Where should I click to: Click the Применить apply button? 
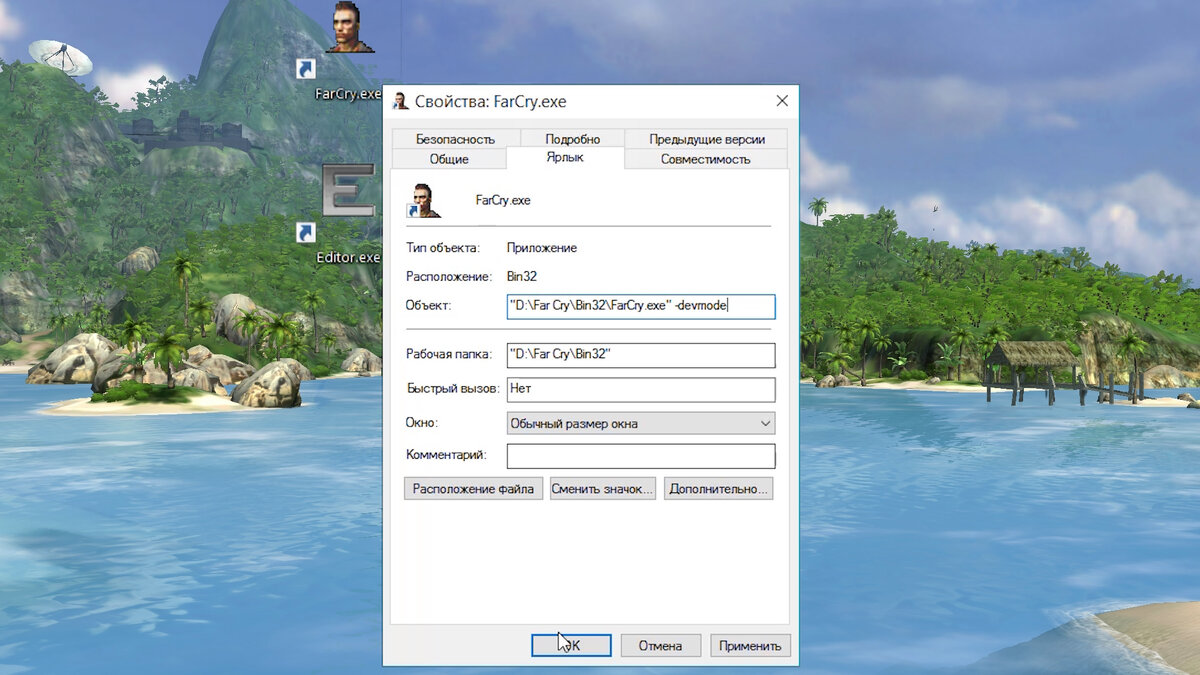point(751,645)
